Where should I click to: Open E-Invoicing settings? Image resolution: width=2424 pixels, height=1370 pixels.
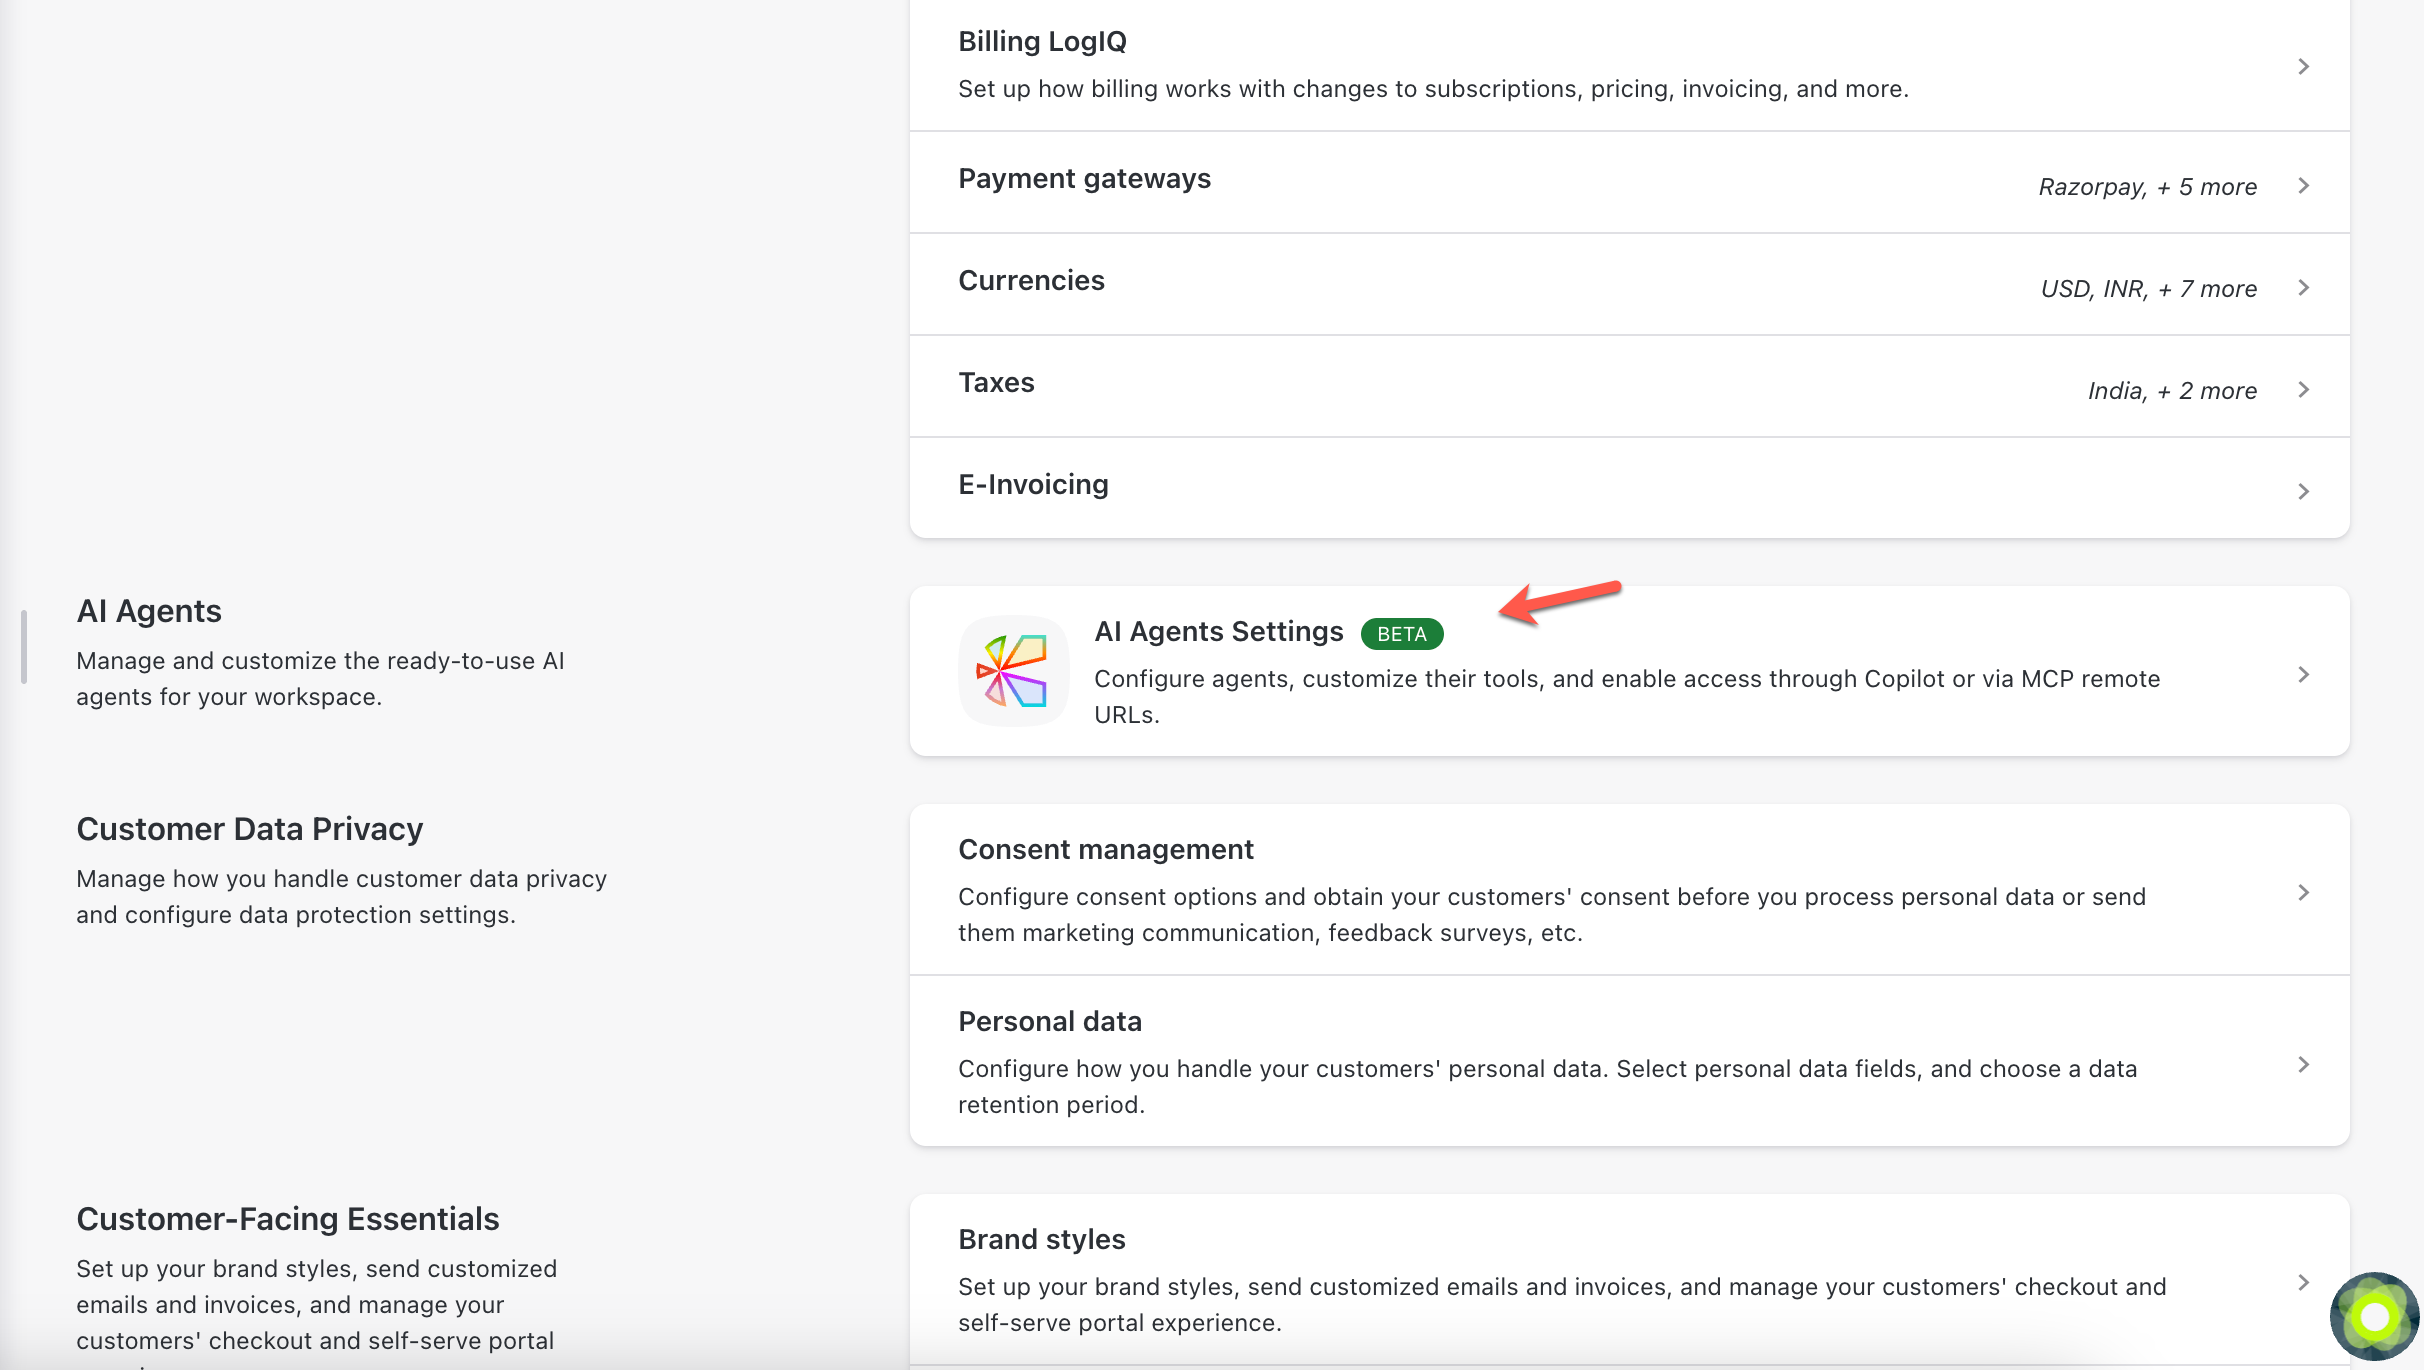[1034, 484]
